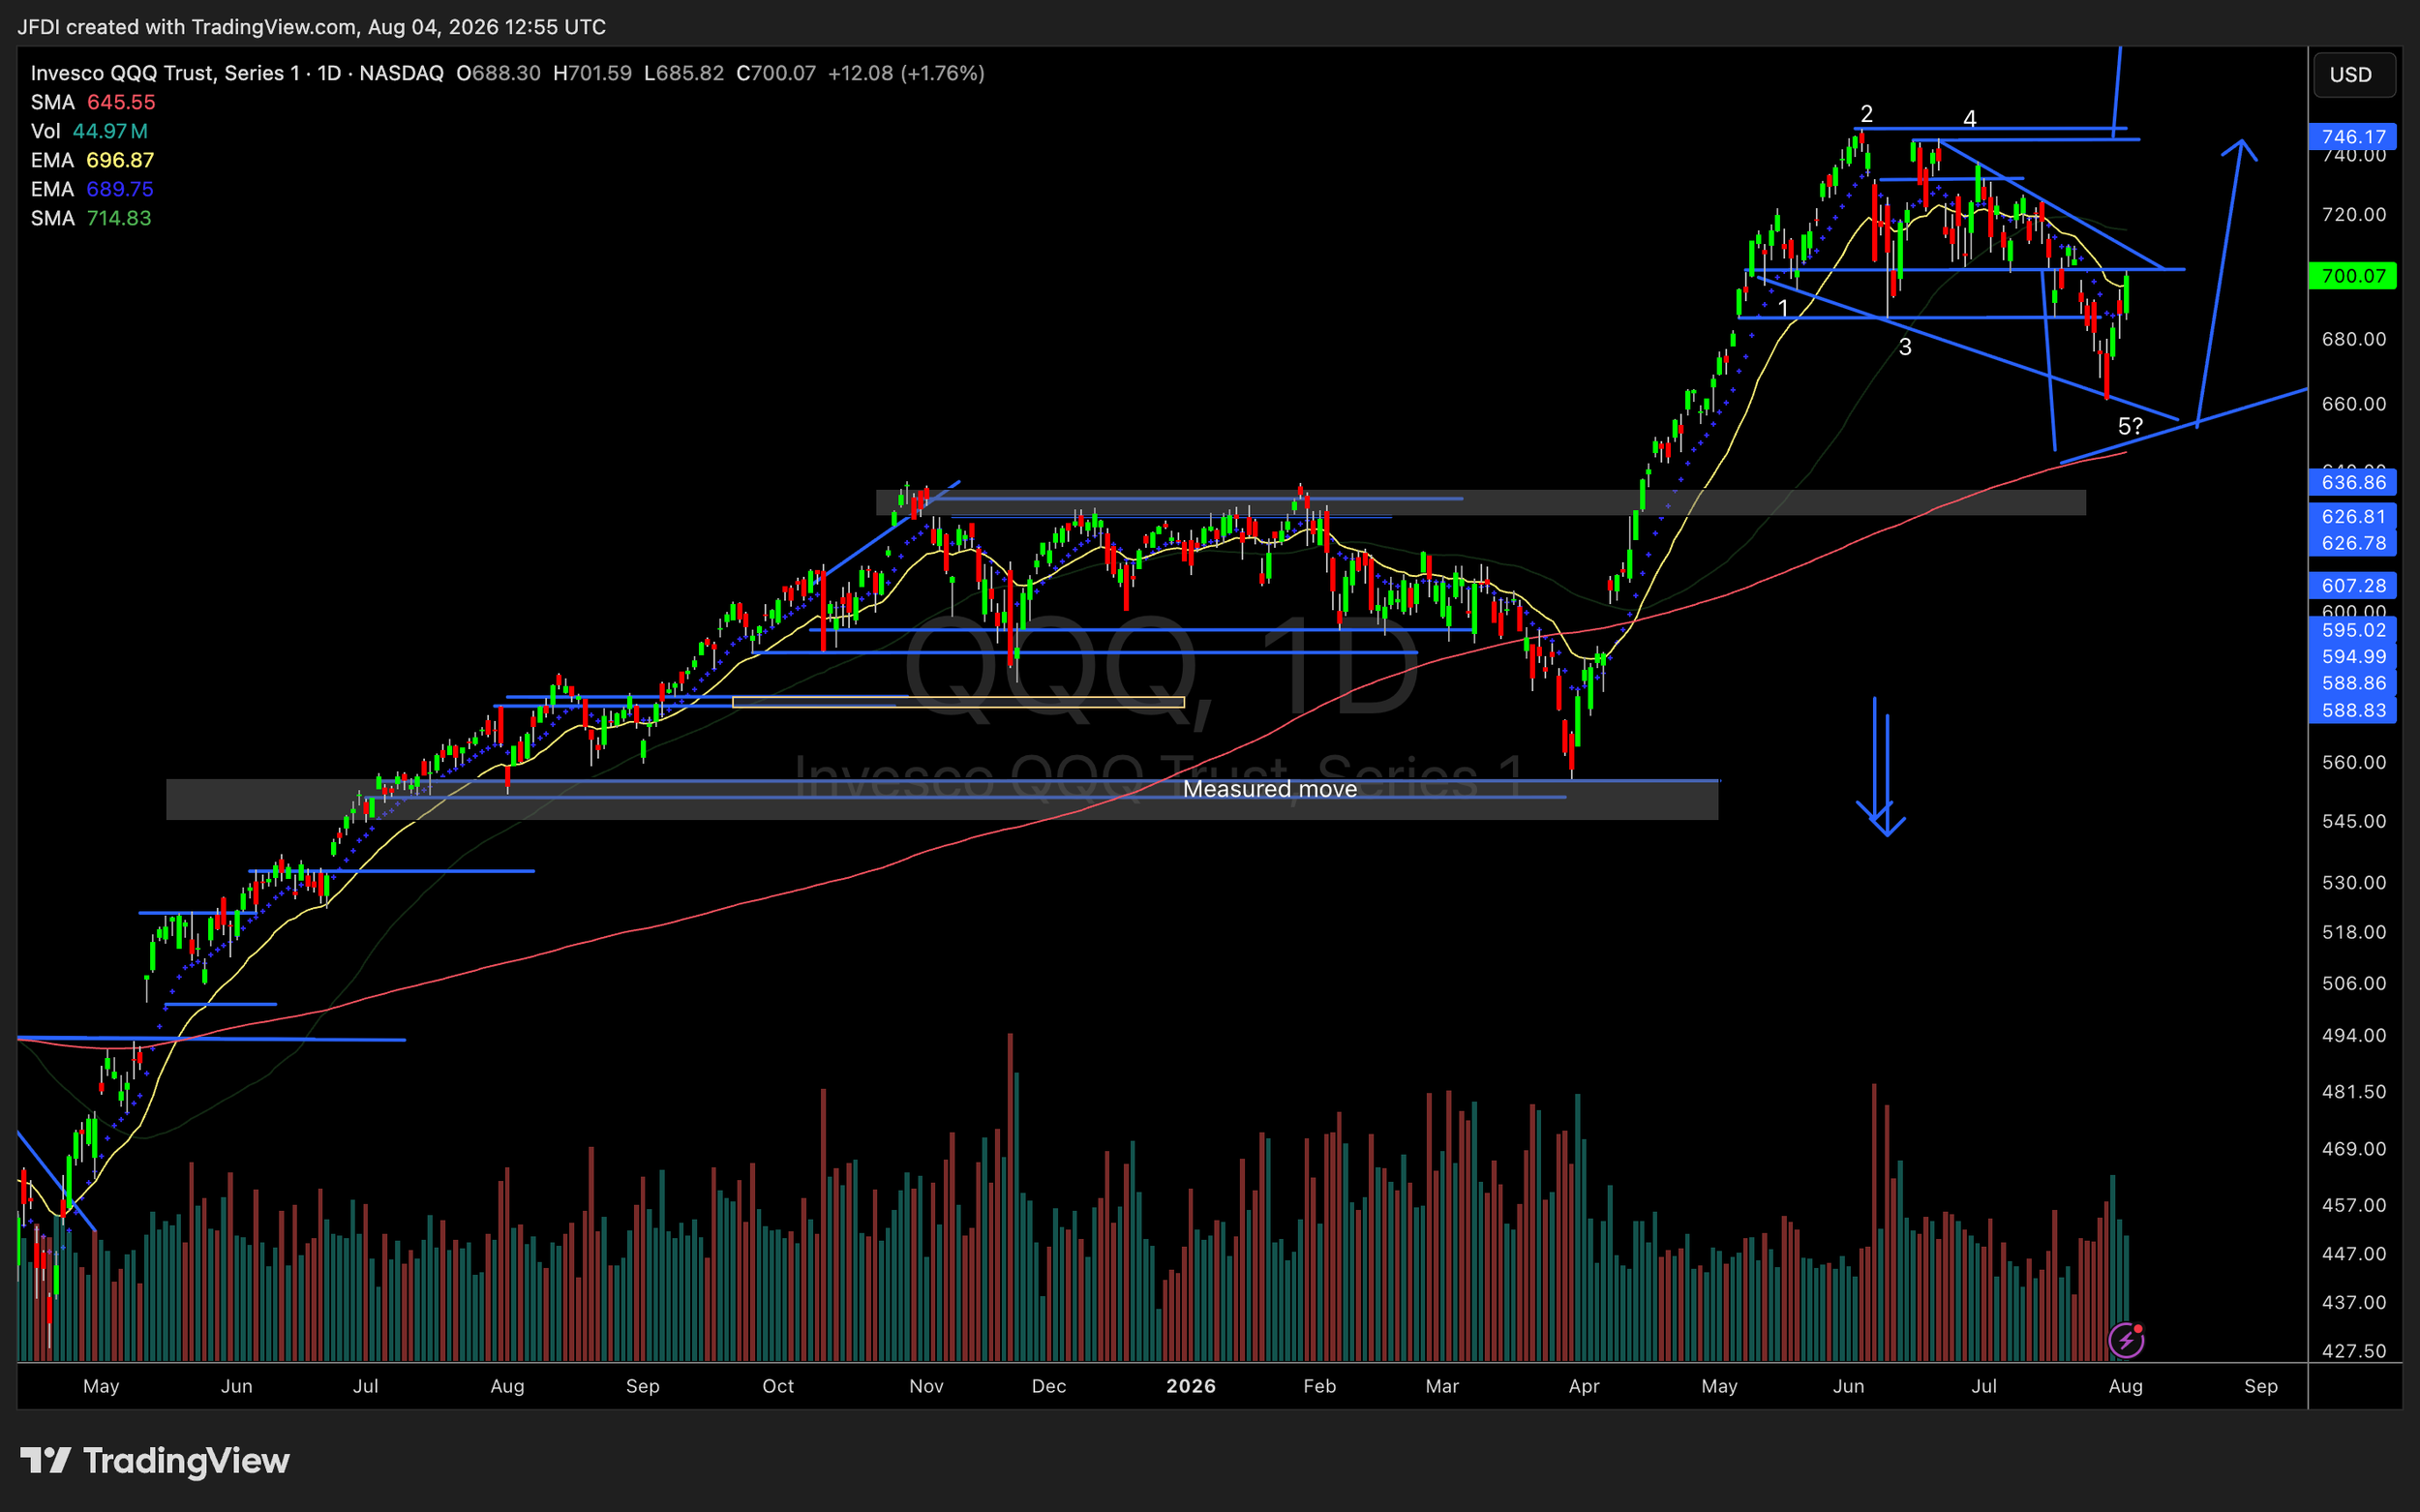
Task: Click 720.00 on the price axis
Action: (x=2354, y=215)
